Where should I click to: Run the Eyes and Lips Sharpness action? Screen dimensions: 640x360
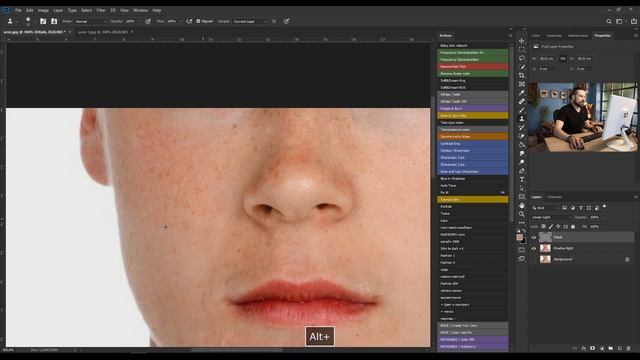[473, 171]
